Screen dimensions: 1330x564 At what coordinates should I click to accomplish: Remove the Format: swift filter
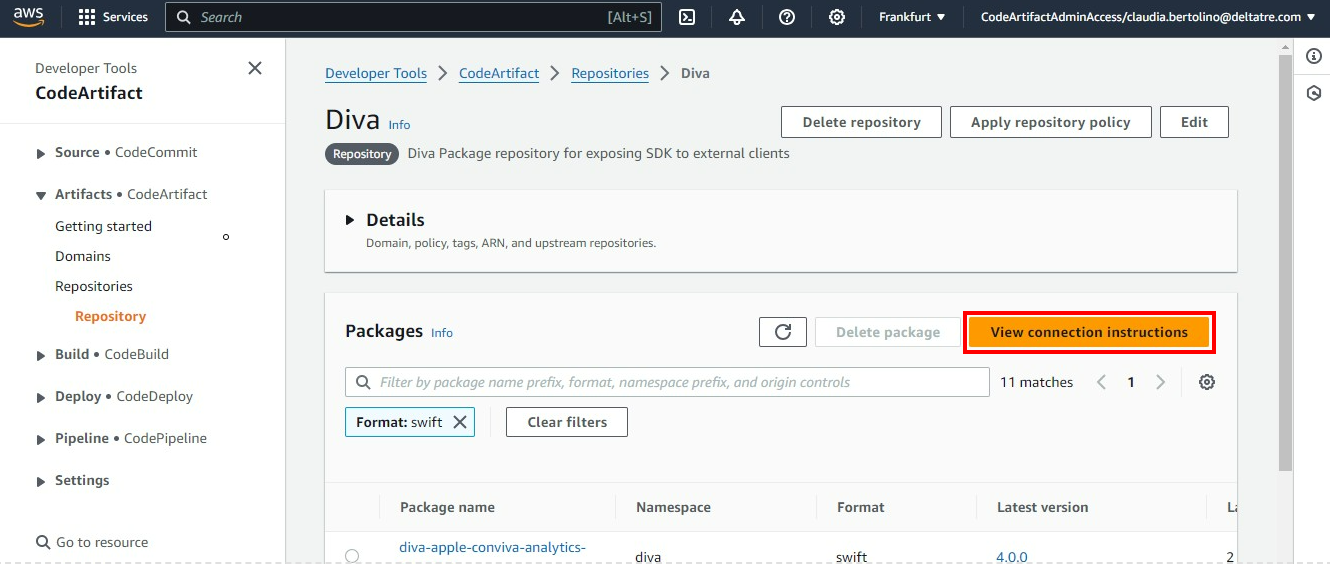(x=460, y=422)
